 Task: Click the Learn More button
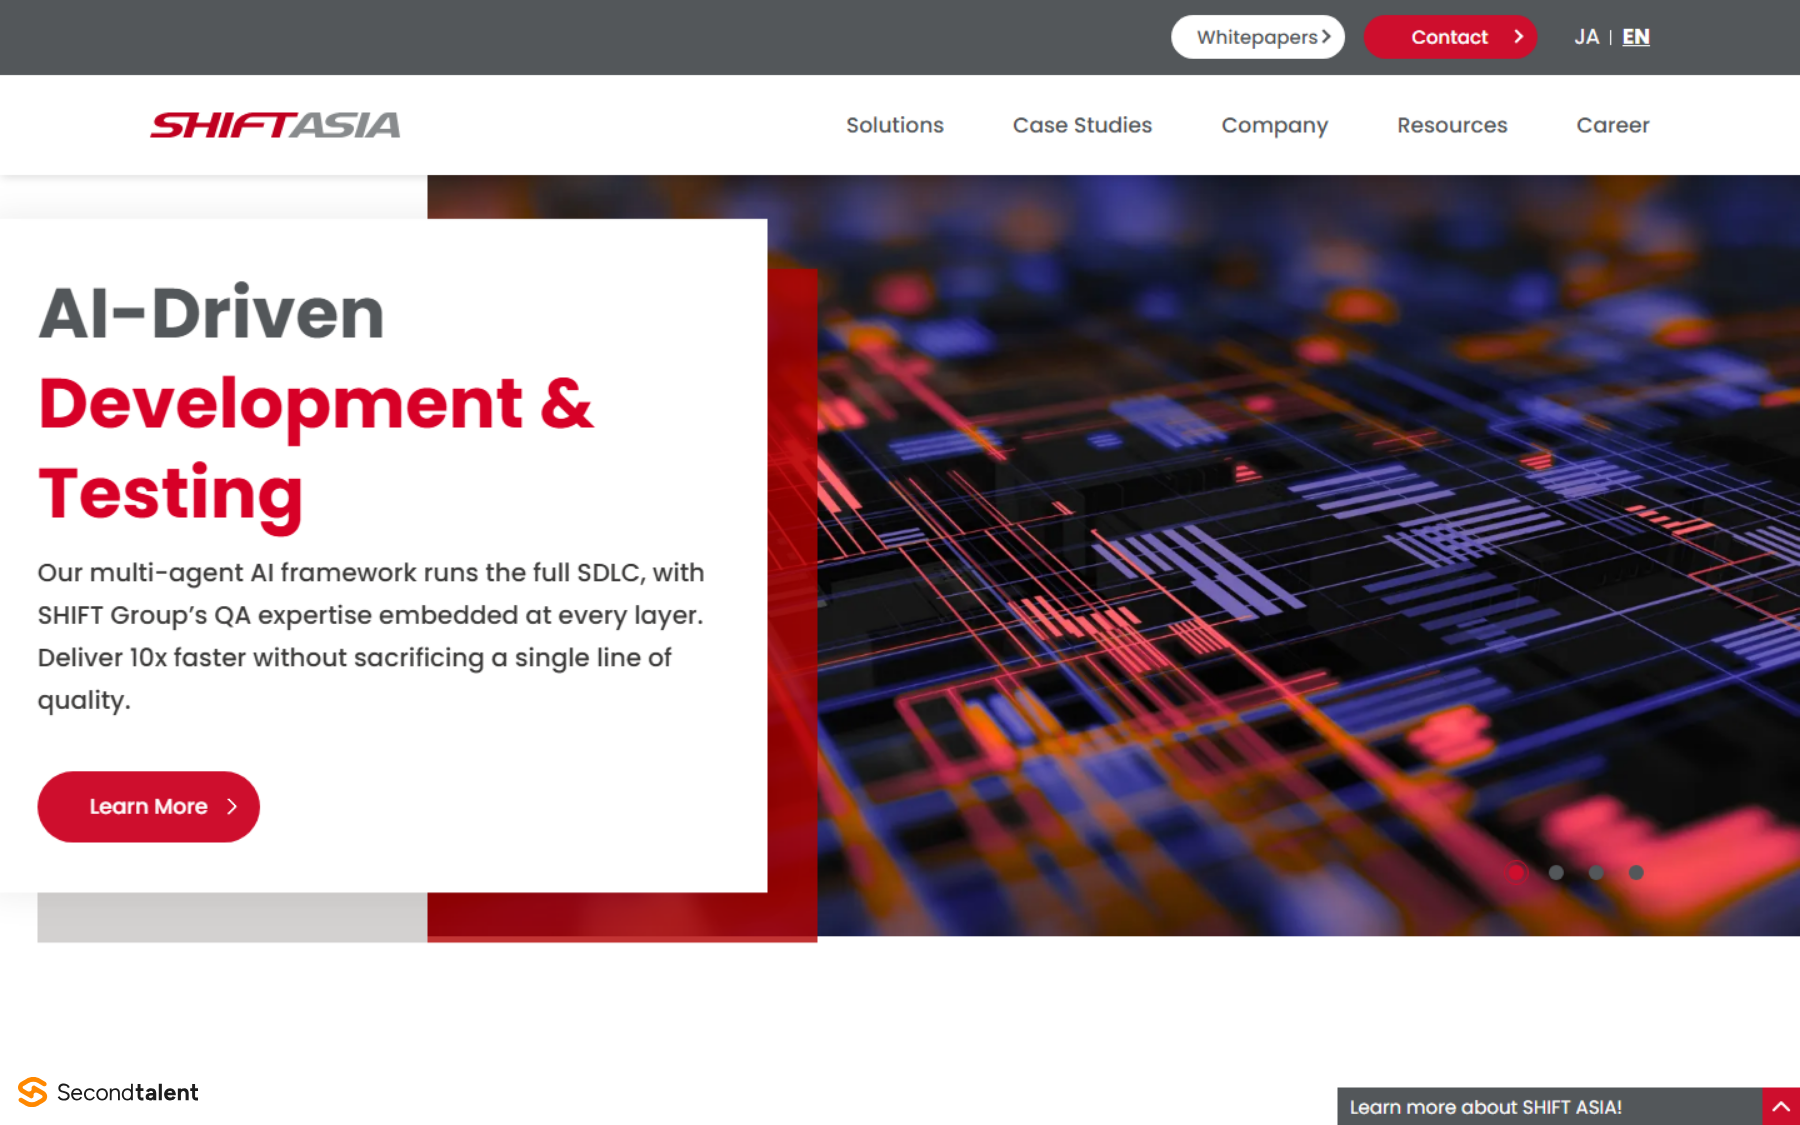pyautogui.click(x=149, y=806)
